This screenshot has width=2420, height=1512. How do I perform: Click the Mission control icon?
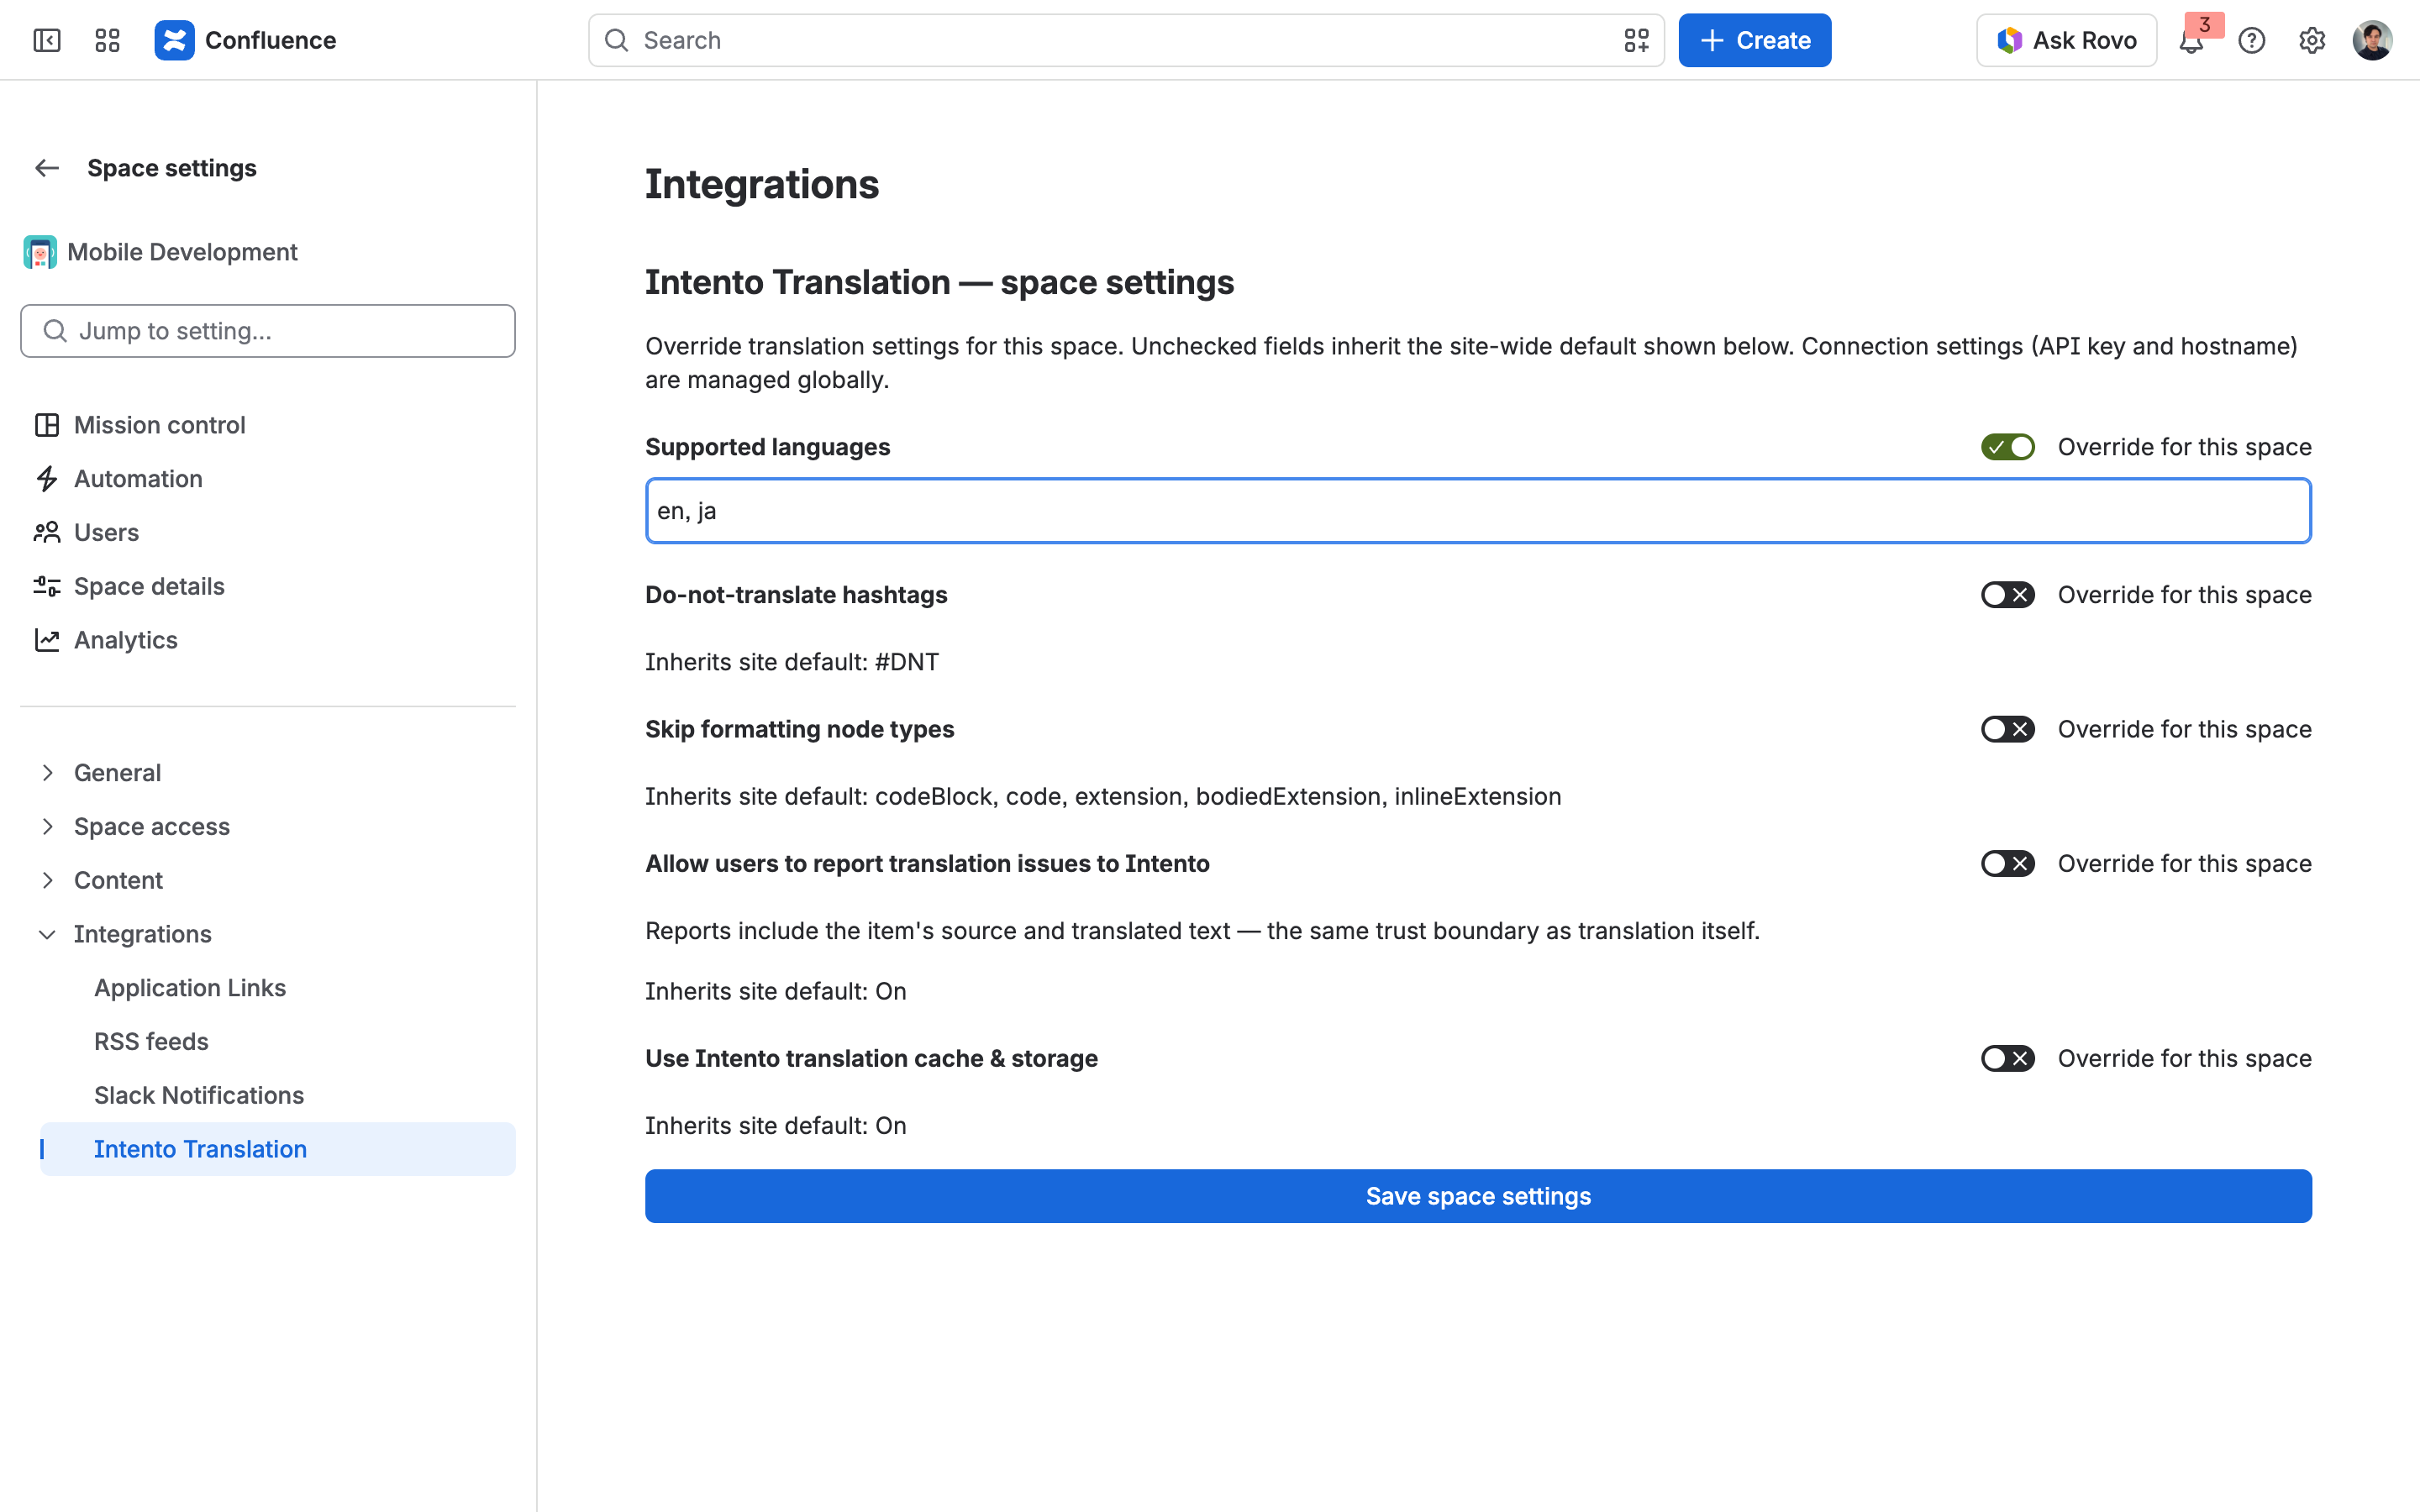point(47,425)
